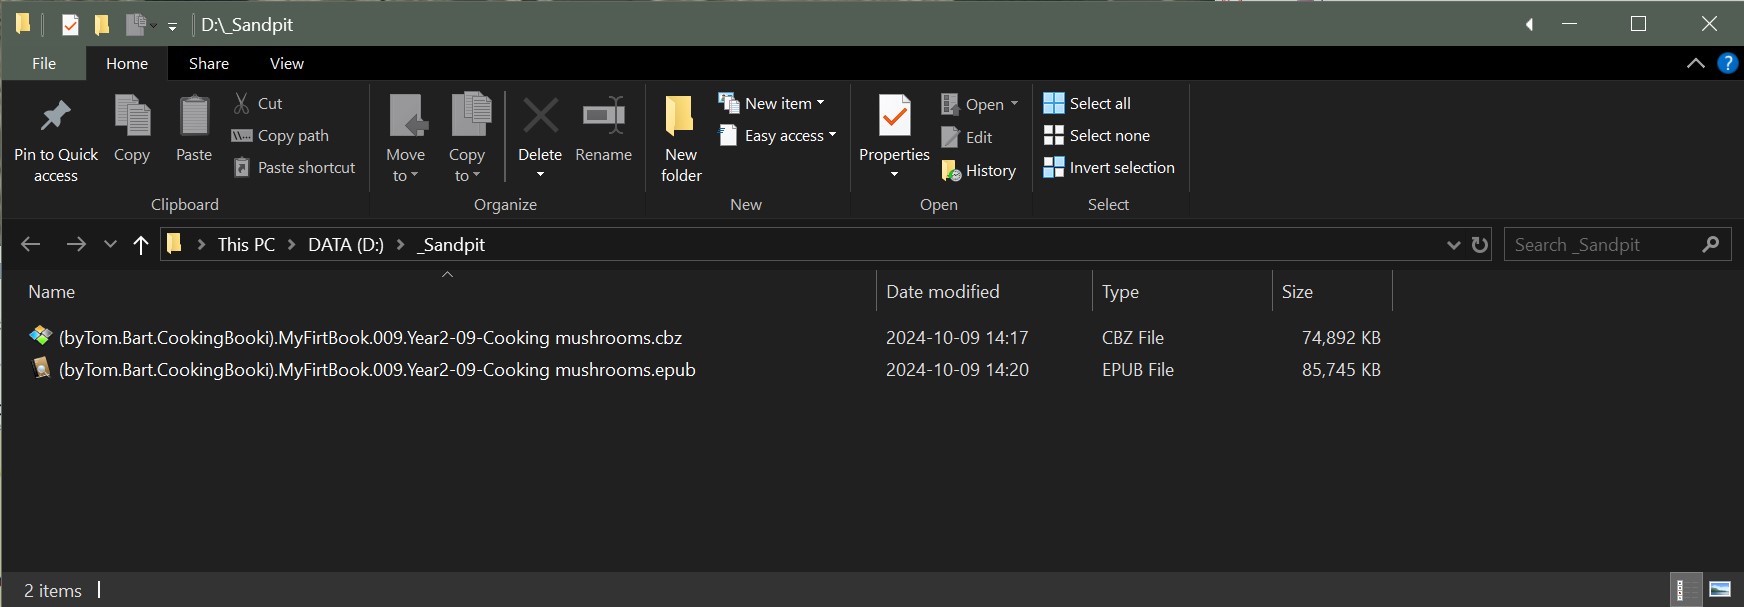This screenshot has height=607, width=1744.
Task: Collapse the ribbon with chevron arrow
Action: coord(1696,63)
